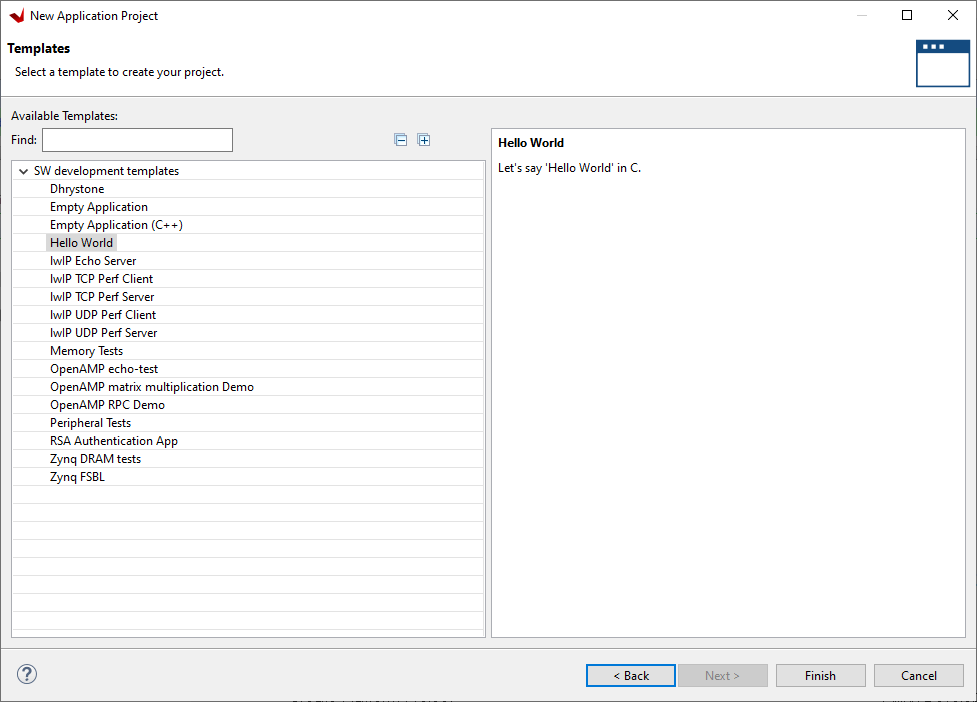The image size is (977, 702).
Task: Select the Dhrystone template
Action: click(77, 189)
